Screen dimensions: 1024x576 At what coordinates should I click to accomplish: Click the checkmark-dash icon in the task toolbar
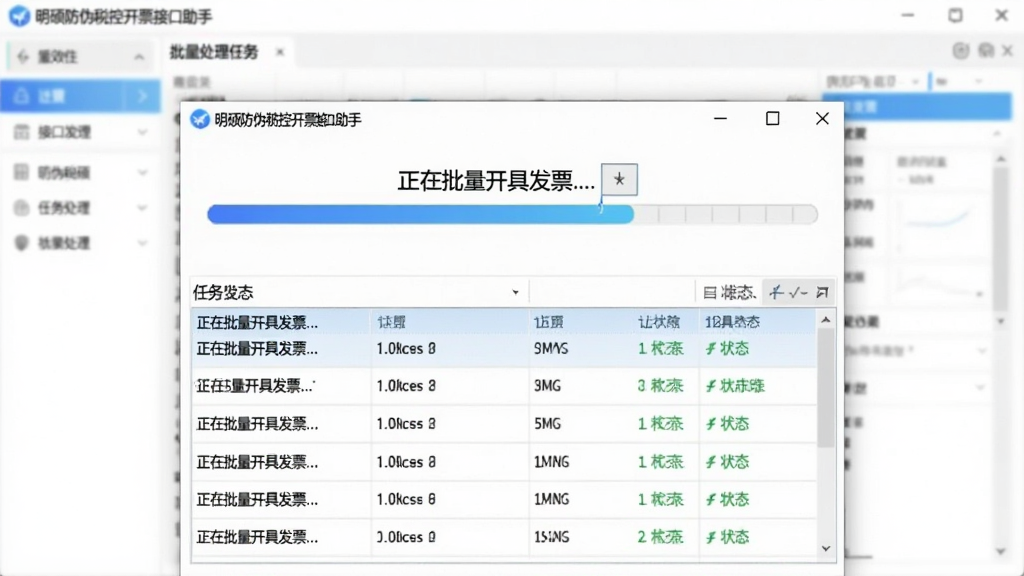pos(798,293)
